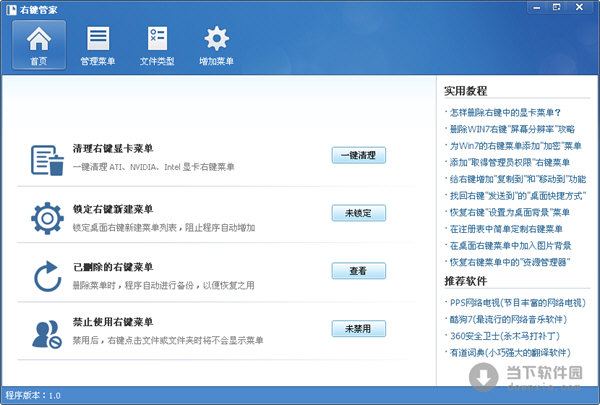Open the 文件类型 tab
Screen dimensions: 600x405
click(x=157, y=45)
